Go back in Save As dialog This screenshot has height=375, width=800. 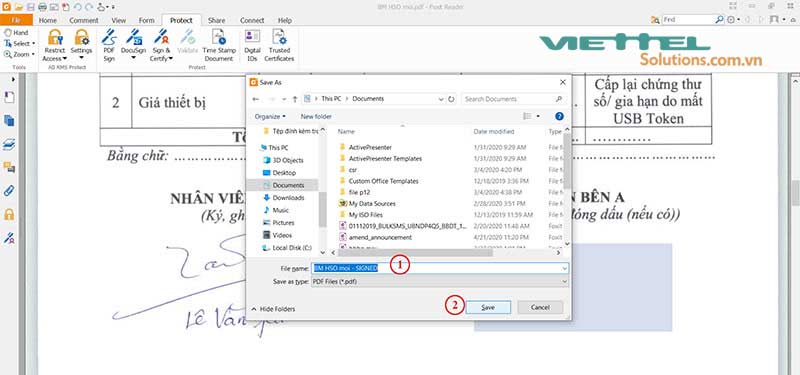point(256,99)
